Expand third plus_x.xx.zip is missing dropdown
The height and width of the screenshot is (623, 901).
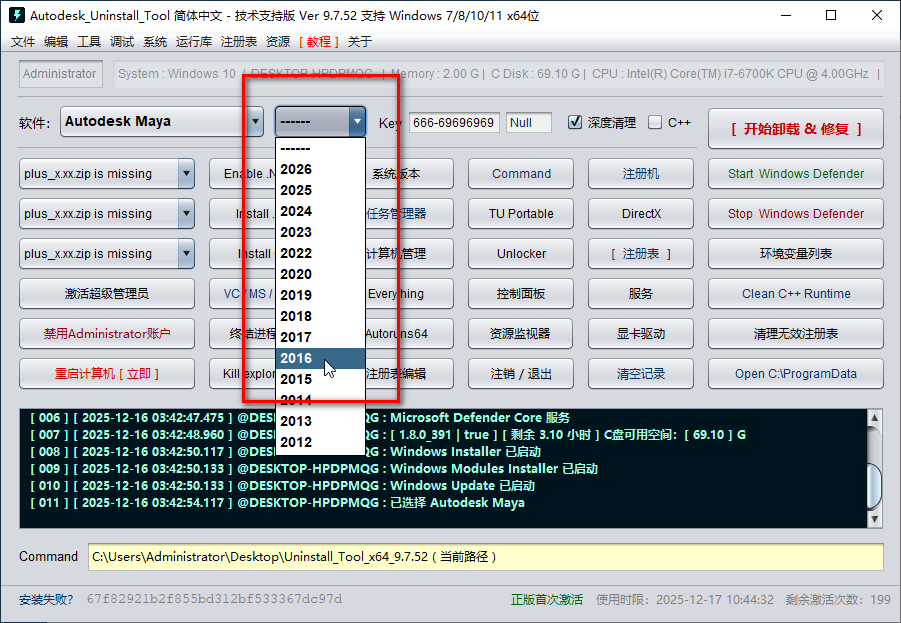coord(186,253)
